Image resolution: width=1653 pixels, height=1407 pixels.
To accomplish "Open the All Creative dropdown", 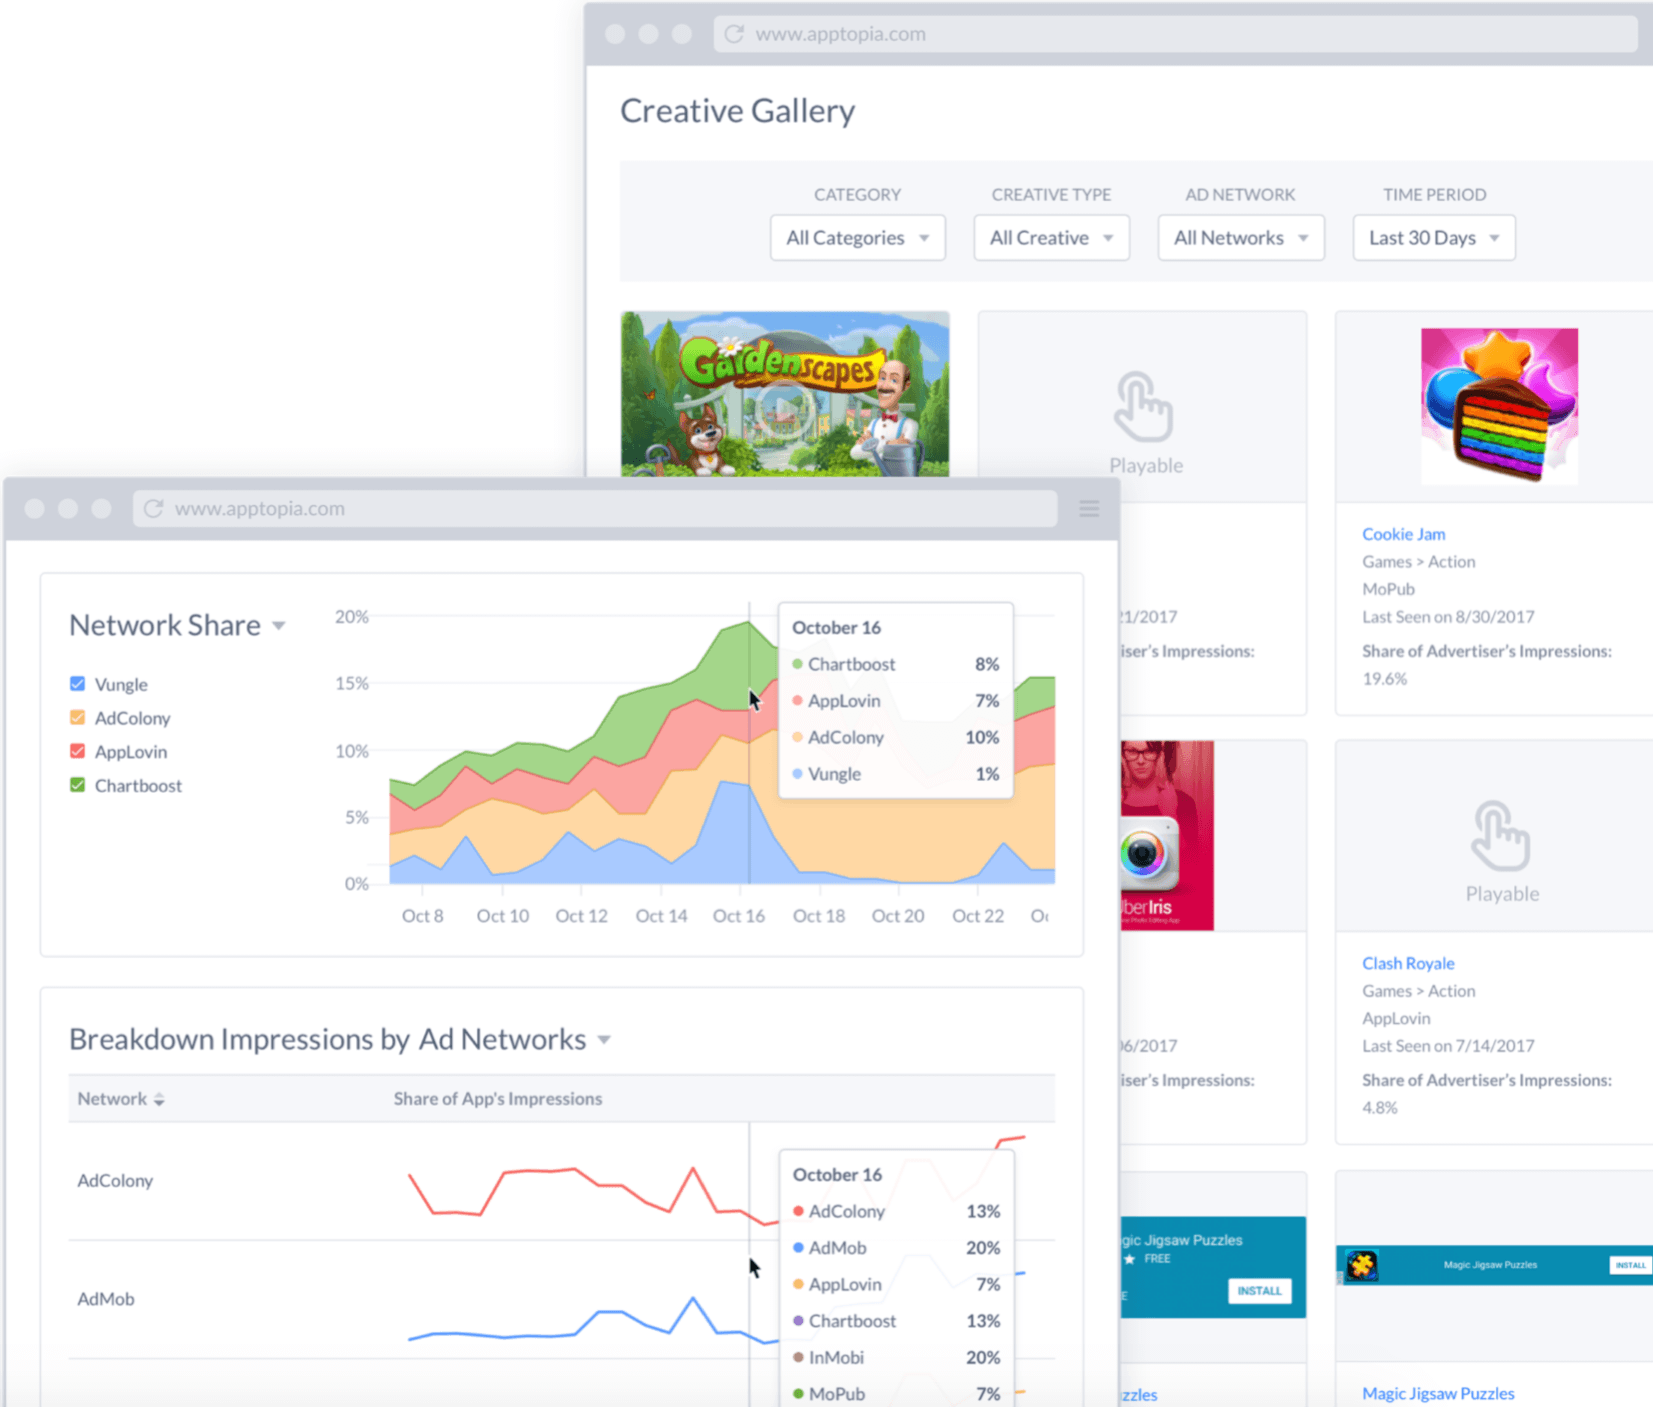I will (x=1051, y=238).
